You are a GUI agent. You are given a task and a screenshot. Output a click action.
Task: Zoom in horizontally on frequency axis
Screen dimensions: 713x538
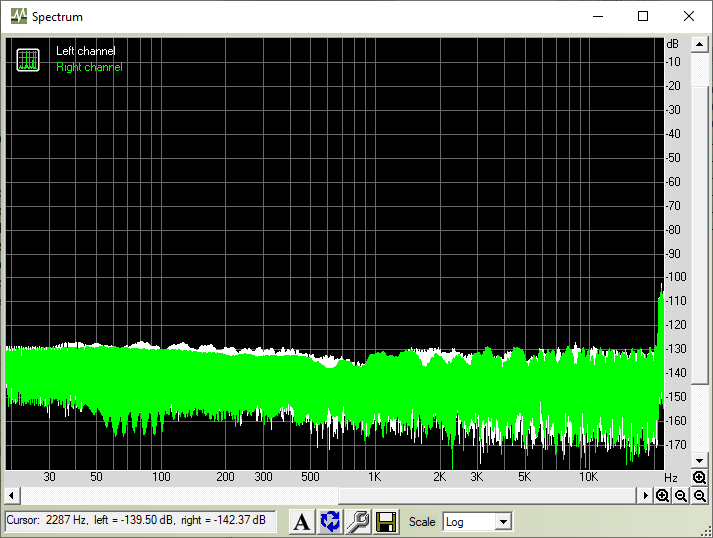(662, 496)
